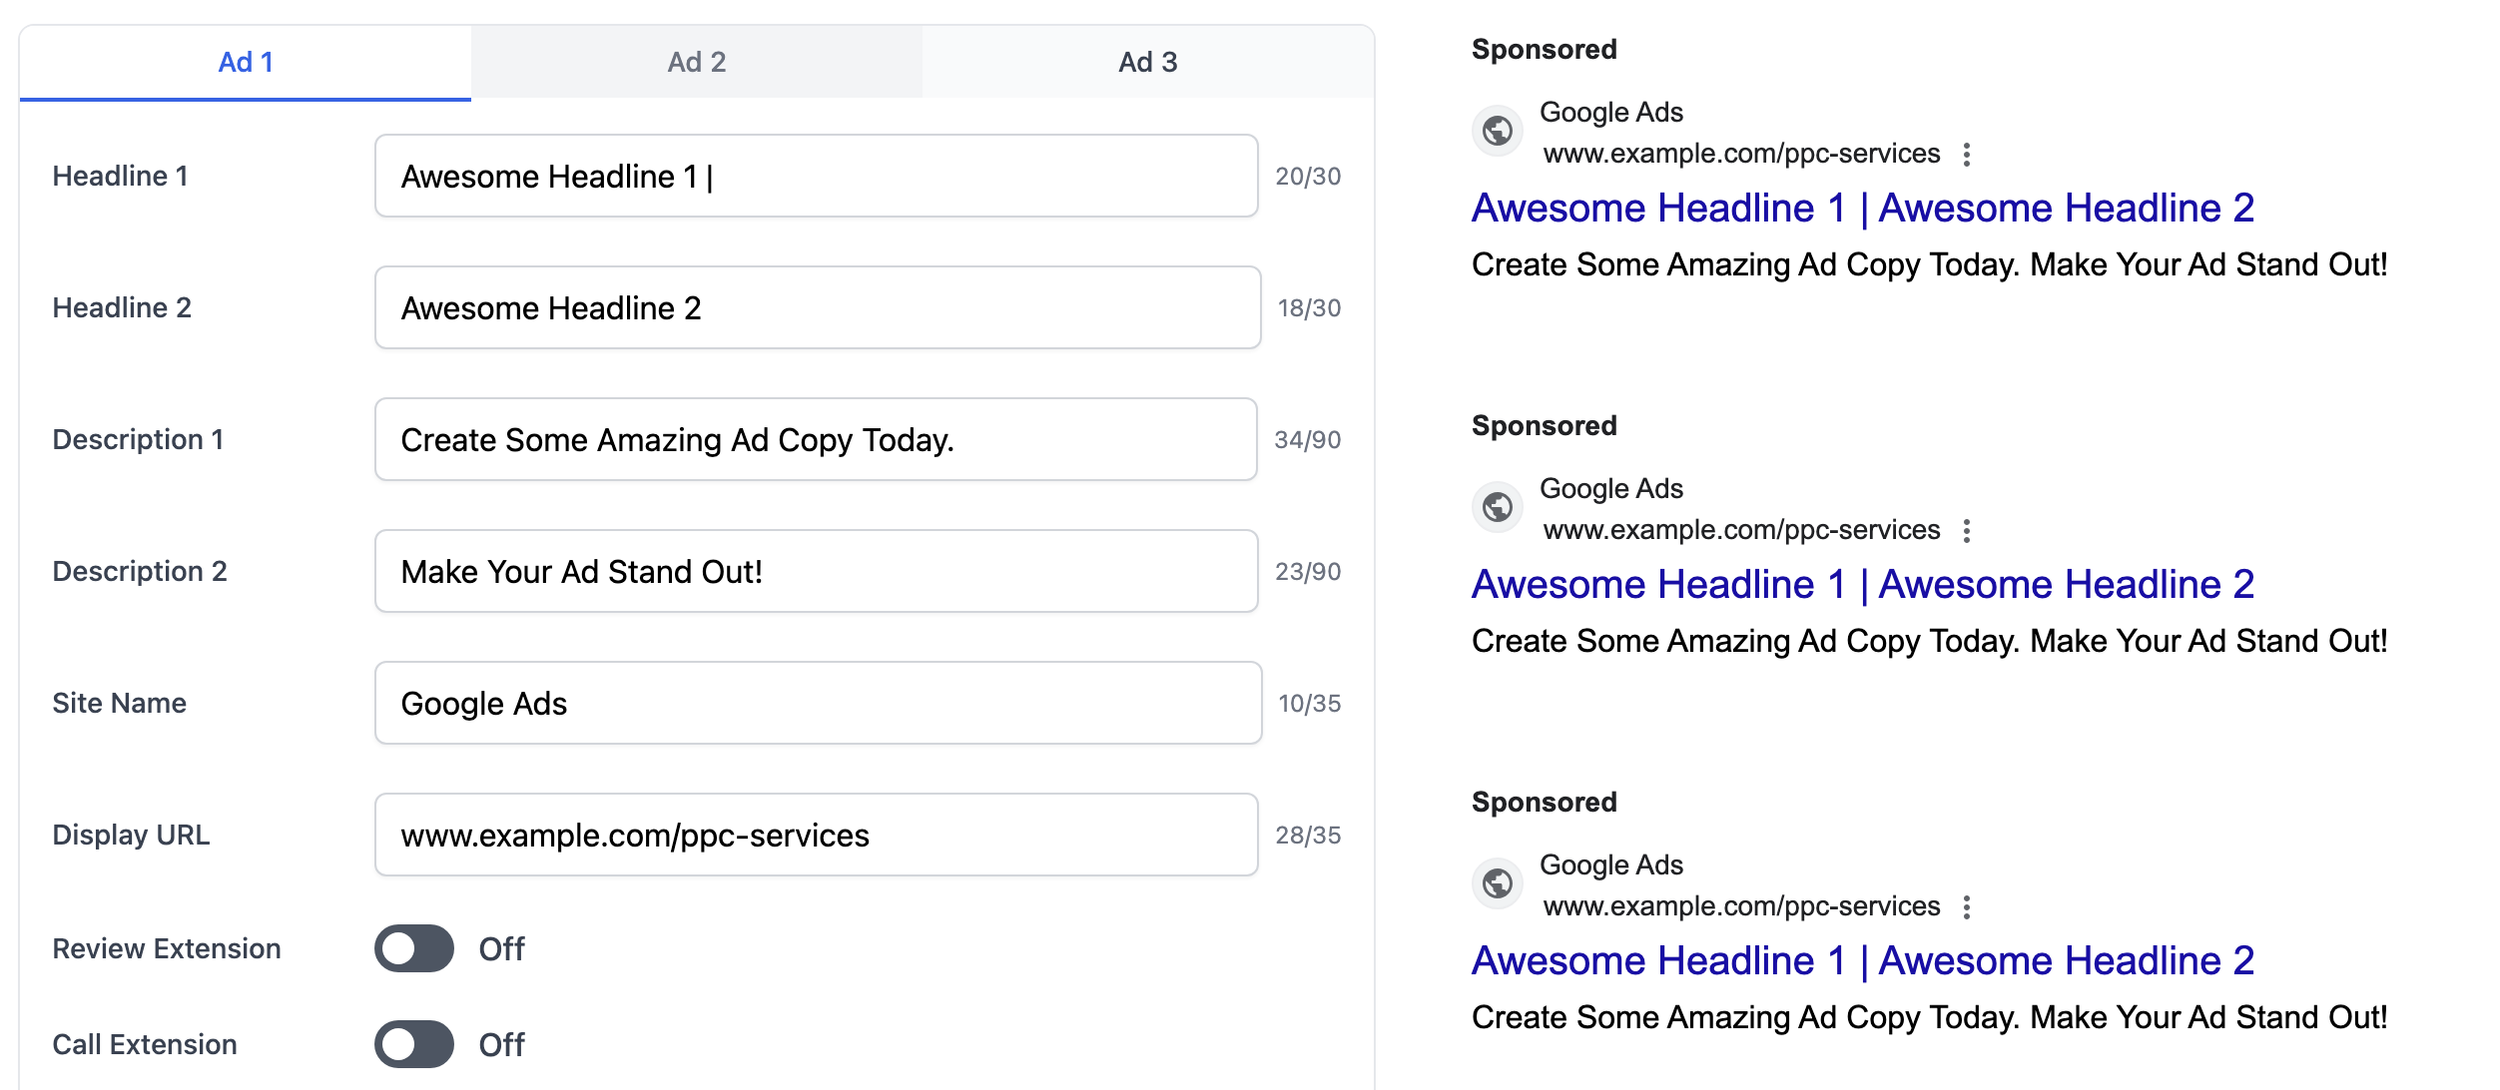Click description text in first ad preview
This screenshot has height=1090, width=2500.
[1929, 265]
